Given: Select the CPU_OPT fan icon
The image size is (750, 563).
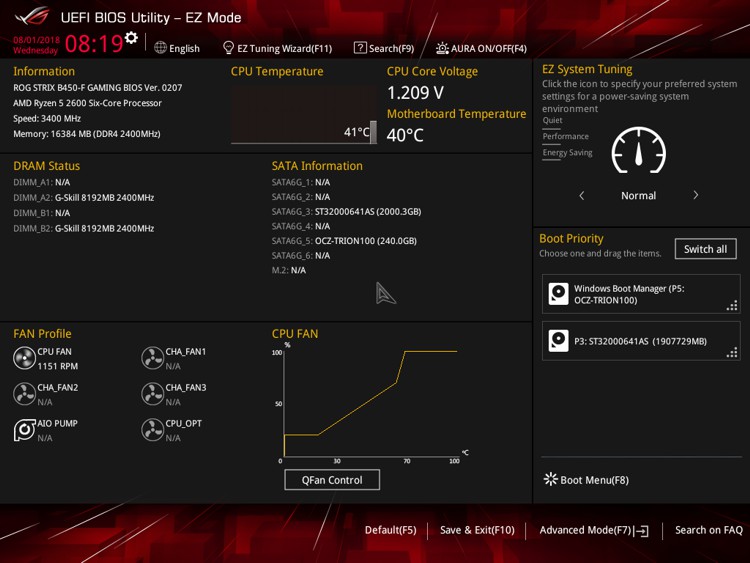Looking at the screenshot, I should point(153,430).
